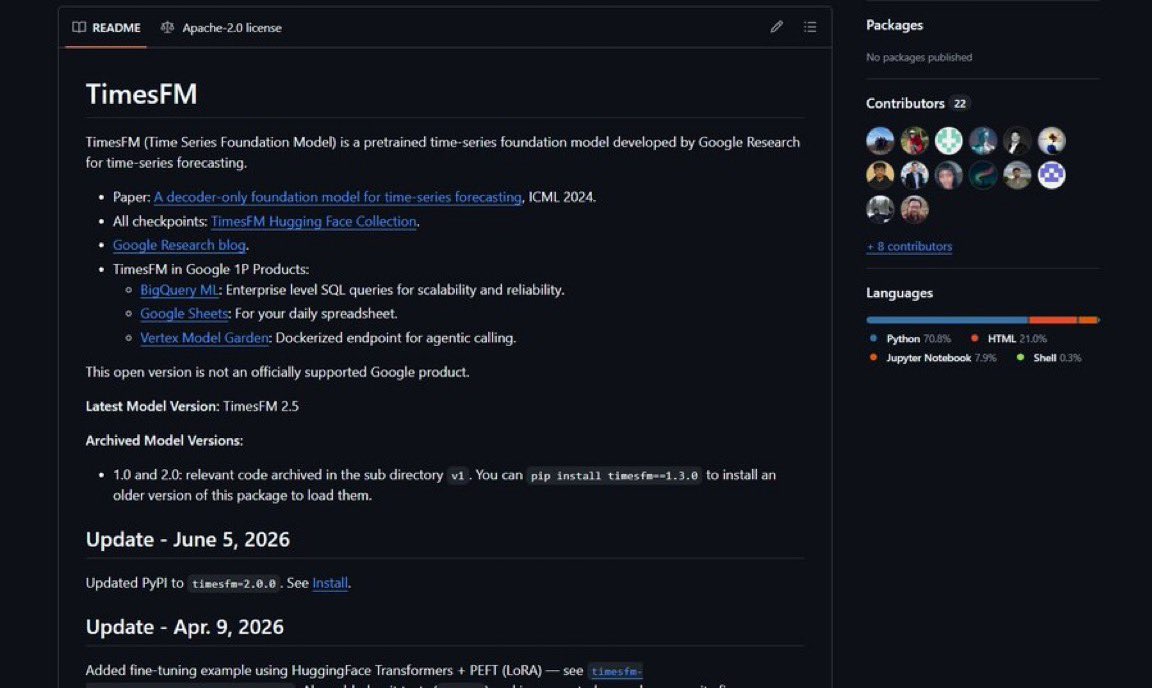Open the blue pixel-pattern contributor avatar
Screen dimensions: 1152x688
pyautogui.click(x=1051, y=175)
